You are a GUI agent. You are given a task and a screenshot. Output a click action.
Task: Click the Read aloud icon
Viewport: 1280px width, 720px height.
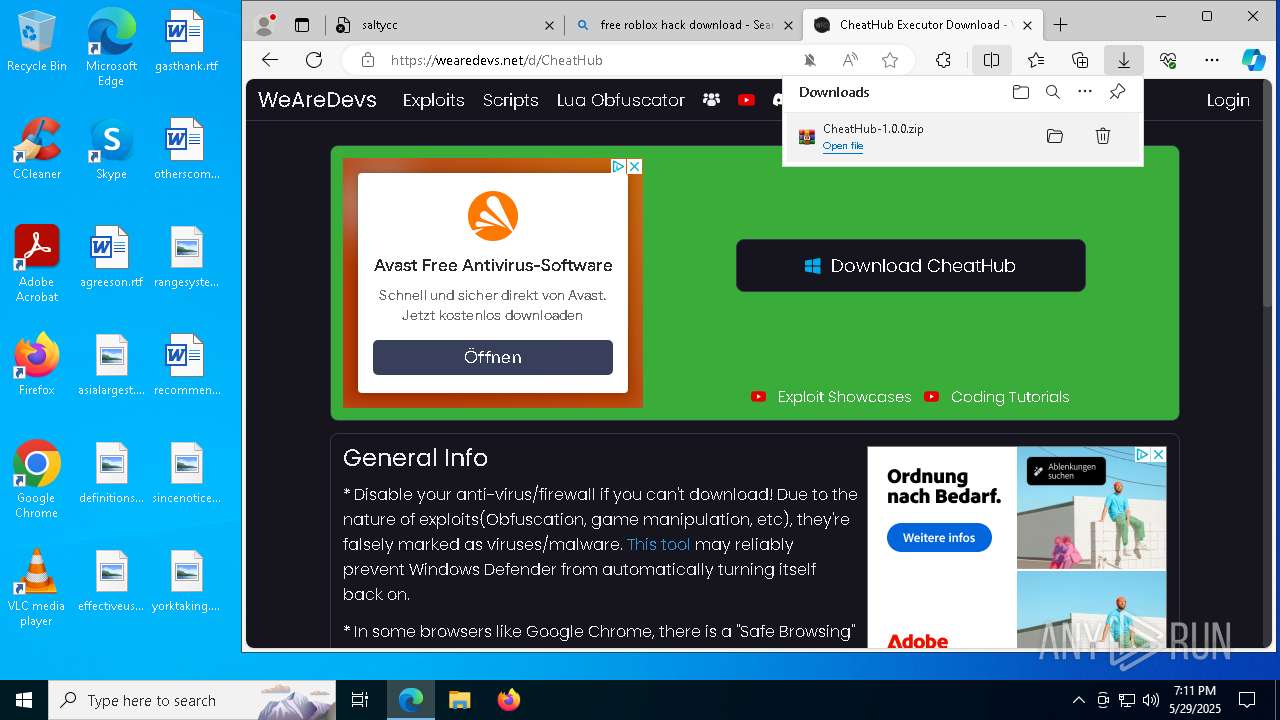(850, 60)
